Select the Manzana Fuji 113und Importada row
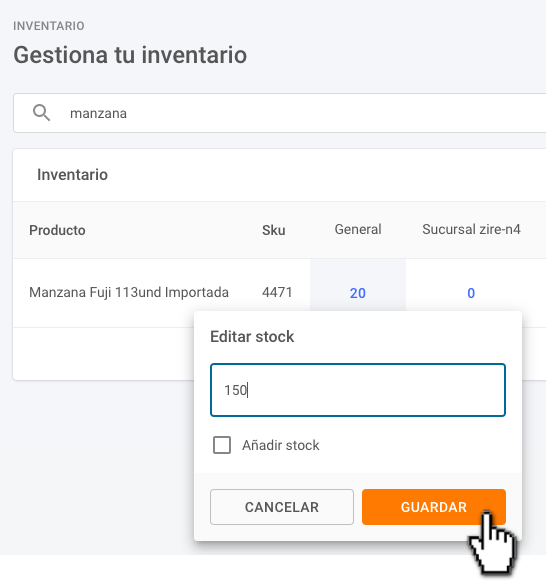Screen dimensions: 546x581 pos(280,293)
